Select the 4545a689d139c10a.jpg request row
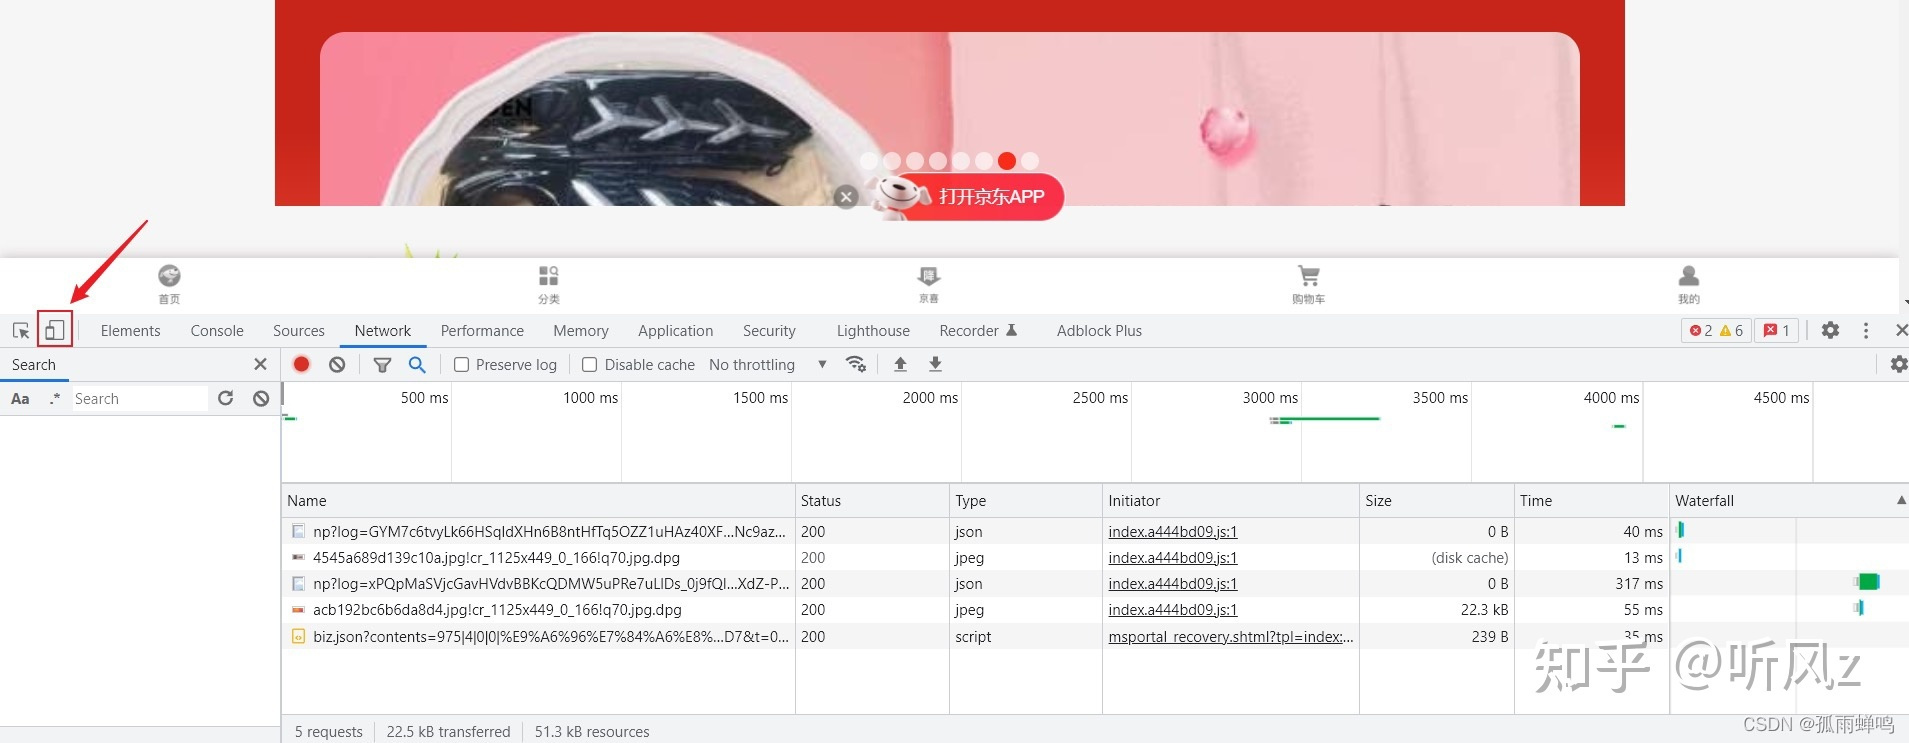Viewport: 1909px width, 743px height. pos(1095,557)
